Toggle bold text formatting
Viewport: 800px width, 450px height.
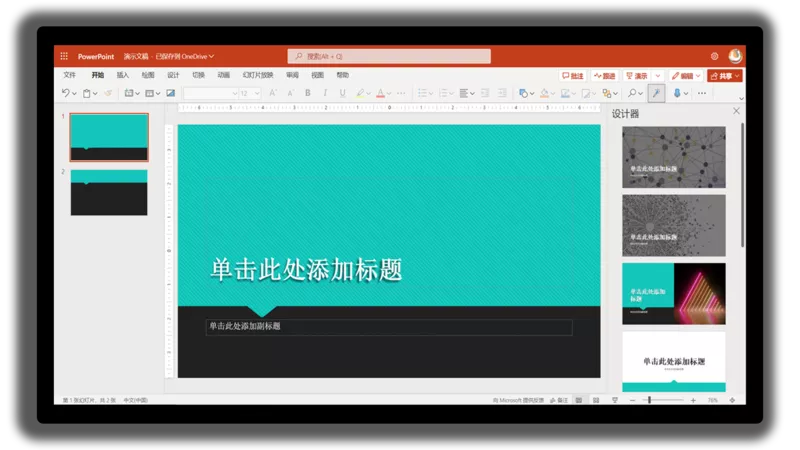pos(307,93)
